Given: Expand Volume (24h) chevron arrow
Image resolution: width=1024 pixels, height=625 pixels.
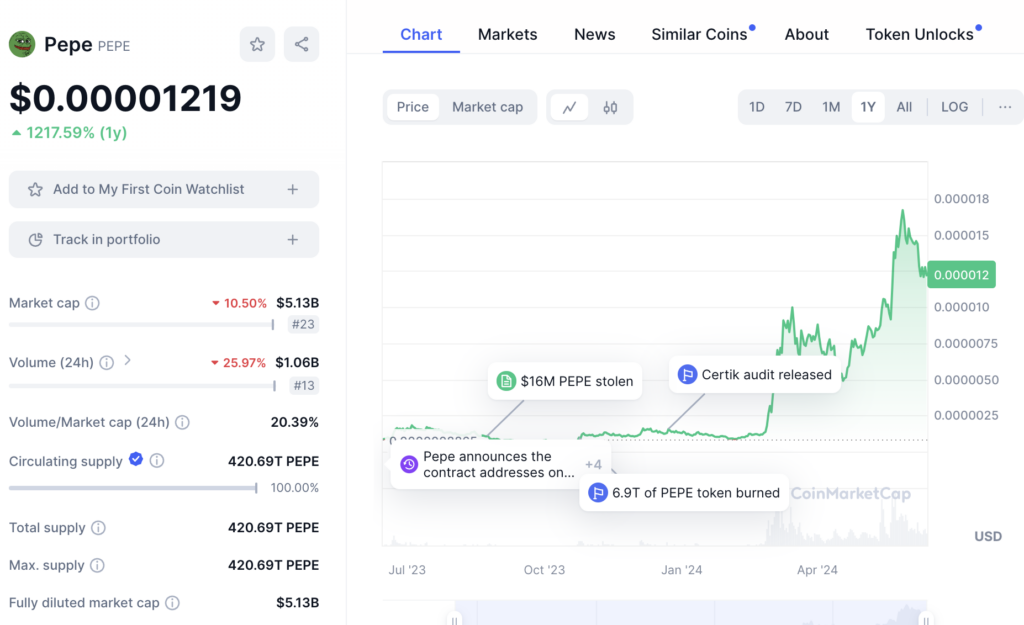Looking at the screenshot, I should (x=127, y=361).
